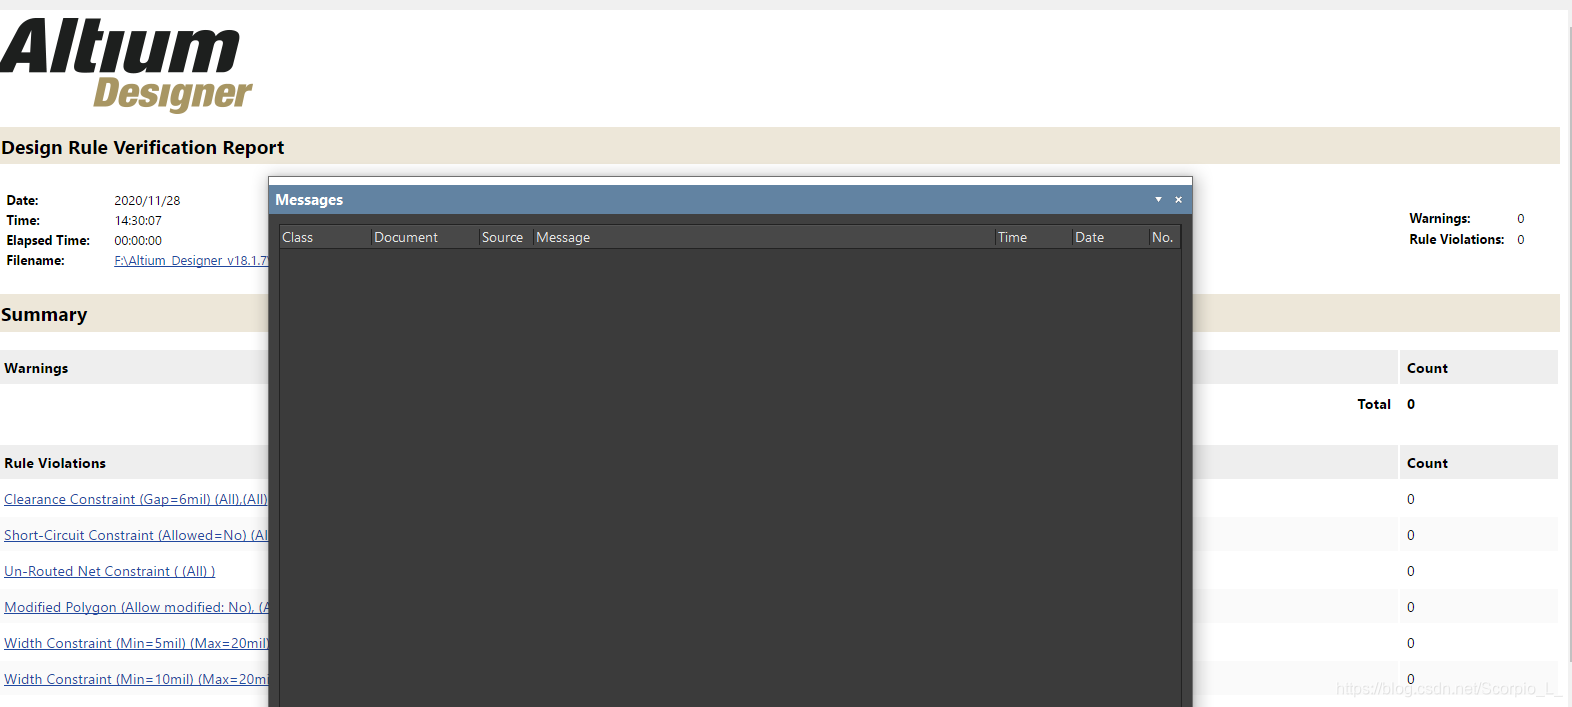This screenshot has height=707, width=1572.
Task: Sort messages by Document column
Action: tap(425, 237)
